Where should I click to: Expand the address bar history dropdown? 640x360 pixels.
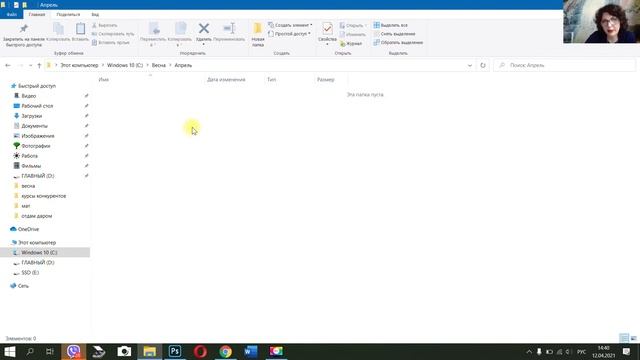click(469, 65)
